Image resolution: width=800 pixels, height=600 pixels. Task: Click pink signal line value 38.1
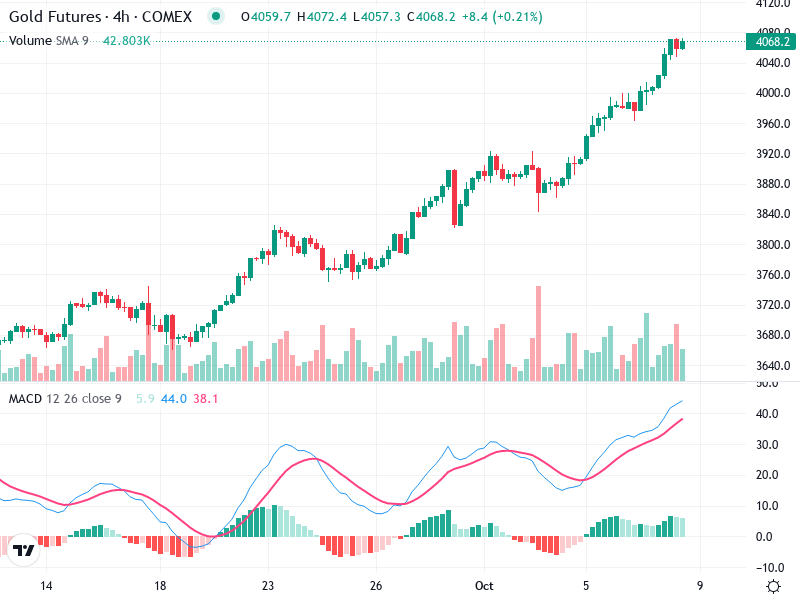pos(205,399)
